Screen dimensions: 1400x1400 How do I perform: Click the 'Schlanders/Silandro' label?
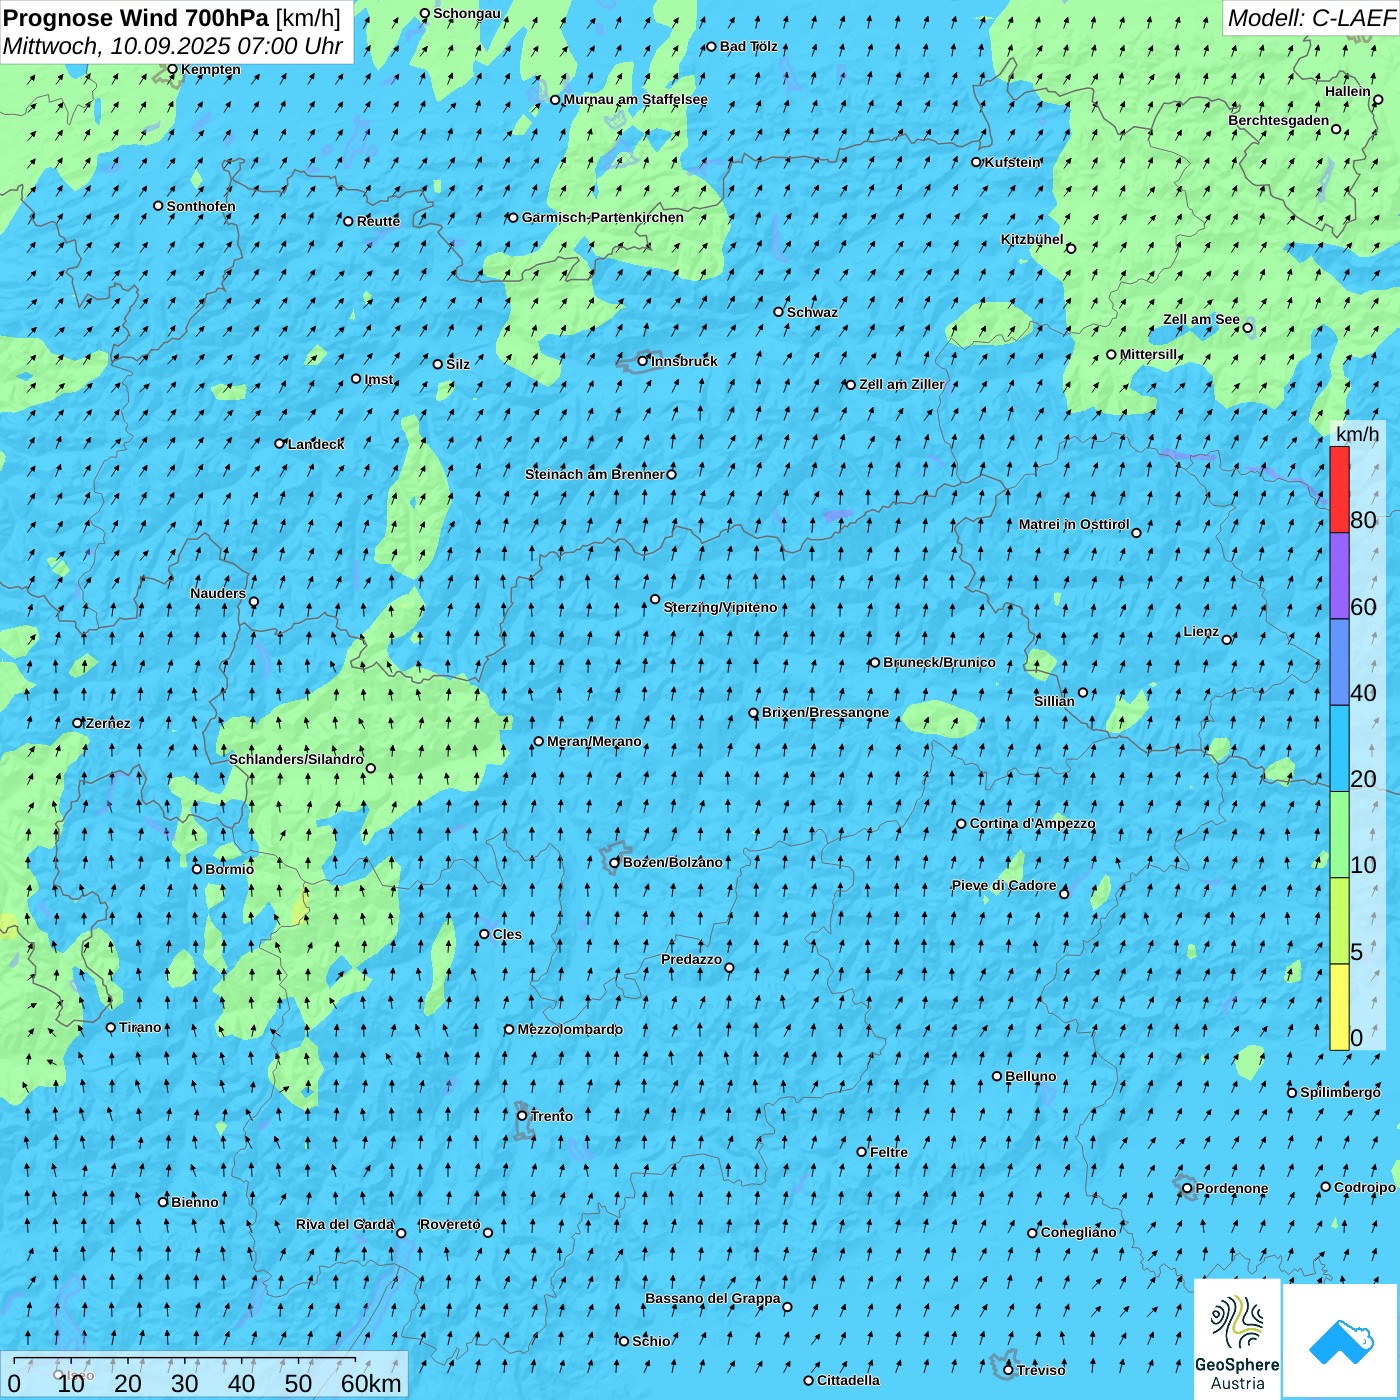[296, 759]
